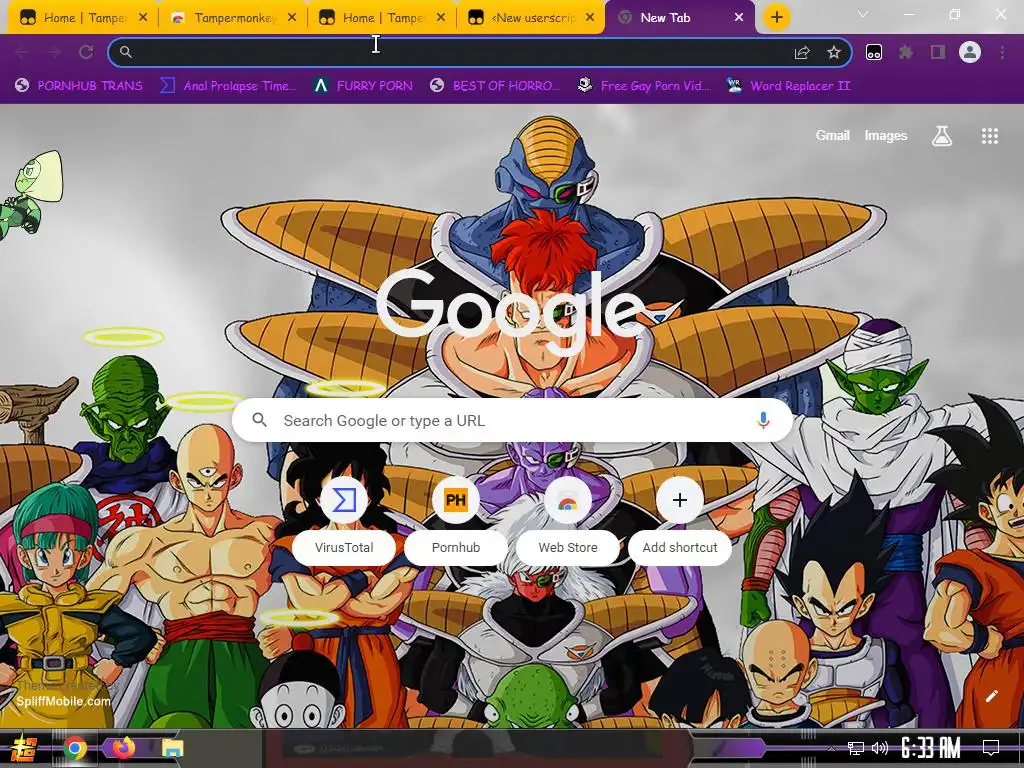Focus the Search Google or type a URL box
The height and width of the screenshot is (768, 1024).
click(513, 420)
